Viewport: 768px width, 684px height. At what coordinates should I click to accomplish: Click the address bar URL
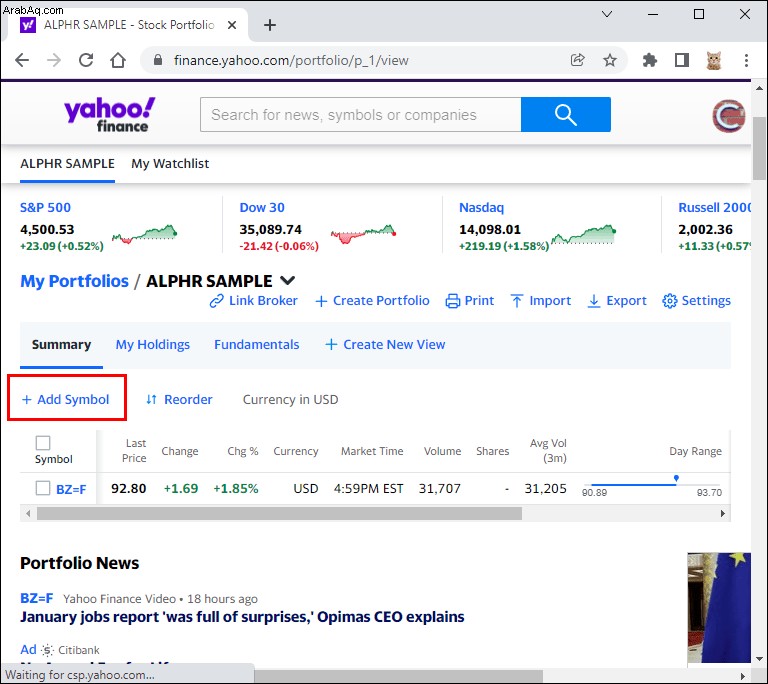[x=291, y=60]
